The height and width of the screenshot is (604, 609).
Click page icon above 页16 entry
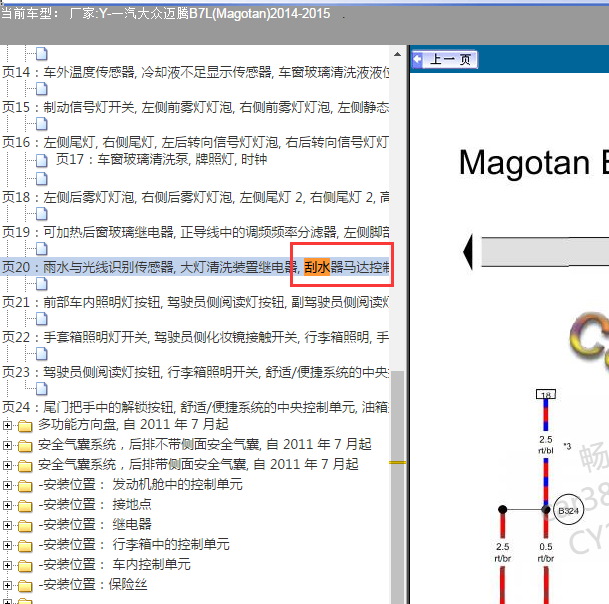click(x=42, y=124)
